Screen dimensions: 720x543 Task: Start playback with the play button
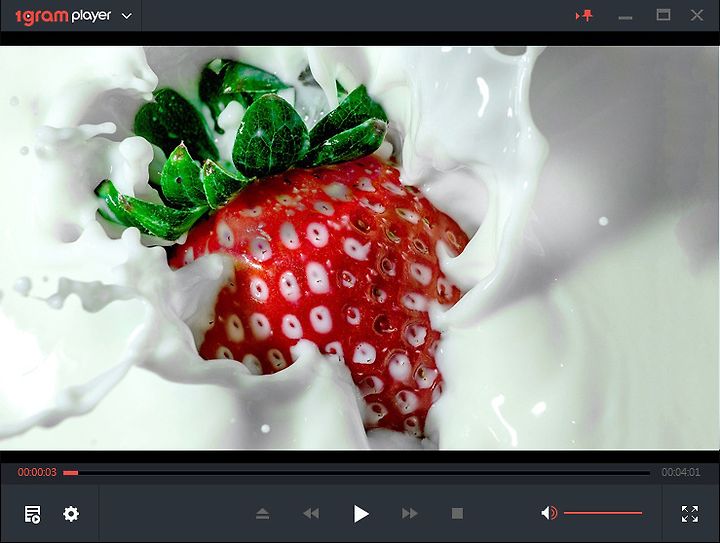click(x=361, y=514)
